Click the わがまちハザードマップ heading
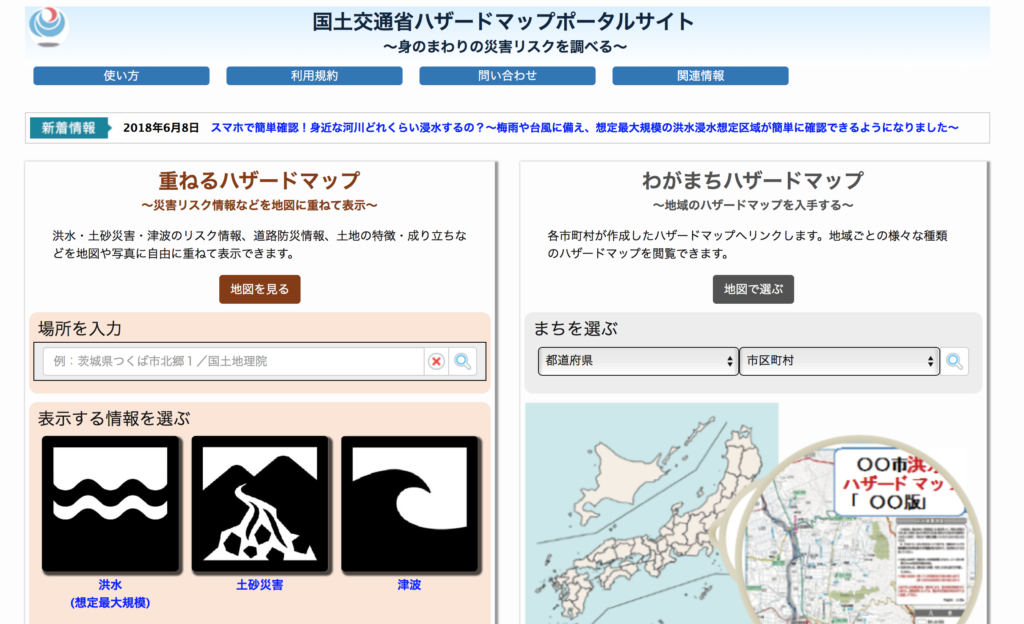Screen dimensions: 1024x624 (x=753, y=180)
